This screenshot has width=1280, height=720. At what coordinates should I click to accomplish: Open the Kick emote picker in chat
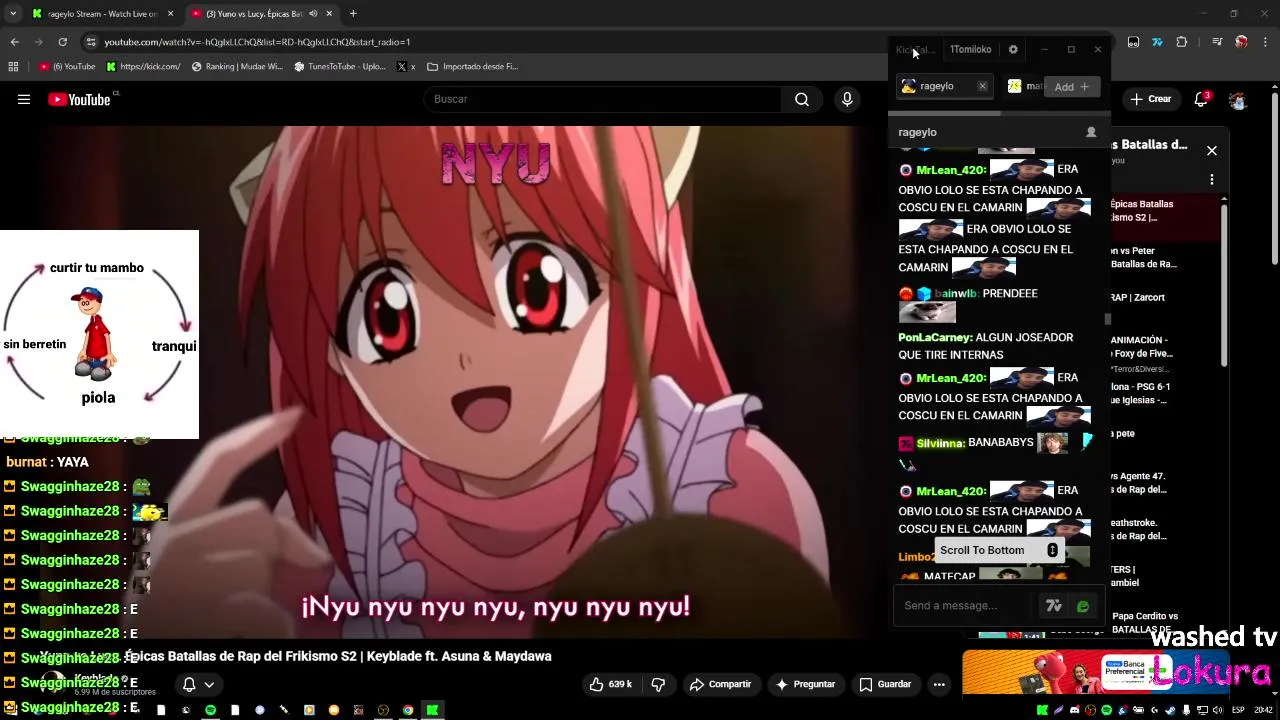[1083, 606]
